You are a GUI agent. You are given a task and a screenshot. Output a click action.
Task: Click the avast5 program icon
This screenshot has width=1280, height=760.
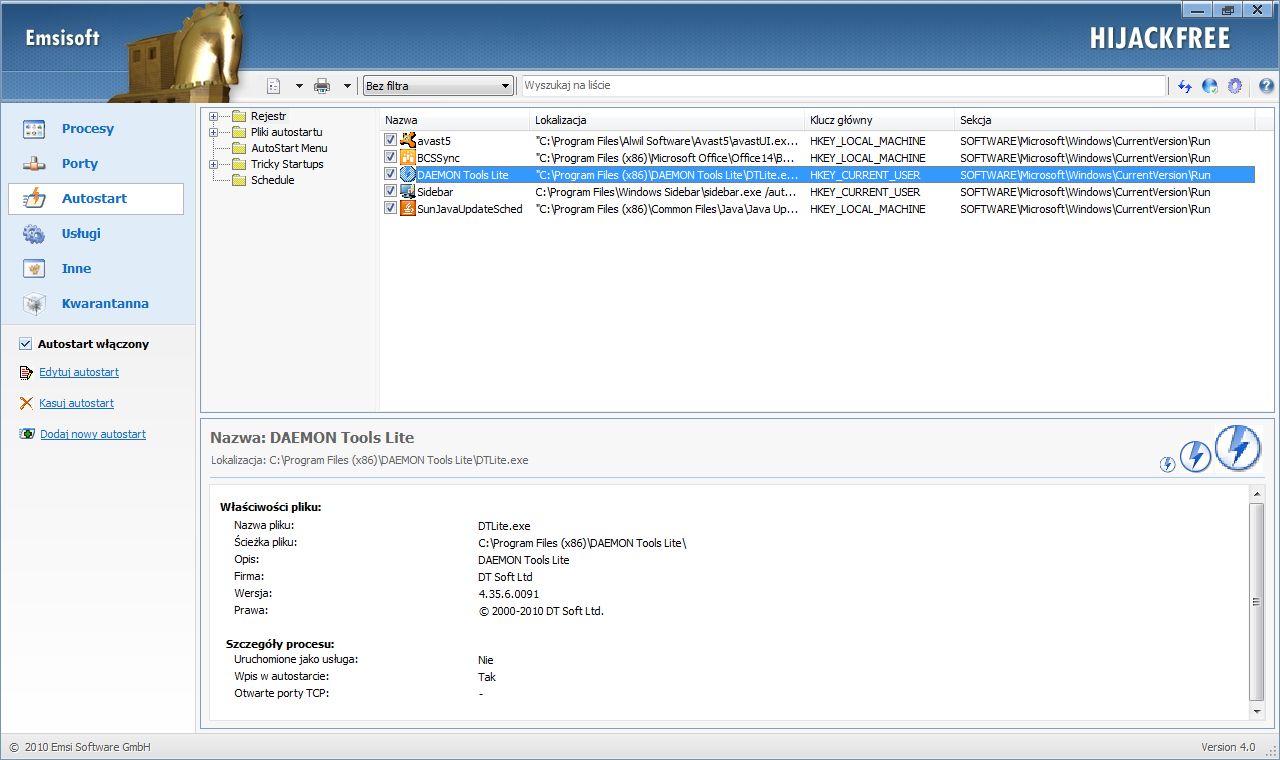tap(408, 141)
